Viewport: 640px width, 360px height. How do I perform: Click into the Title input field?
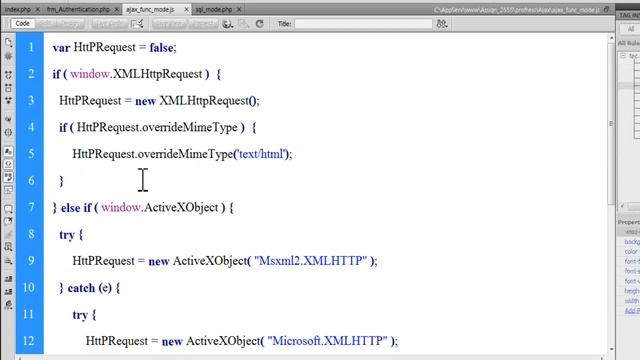tap(363, 24)
